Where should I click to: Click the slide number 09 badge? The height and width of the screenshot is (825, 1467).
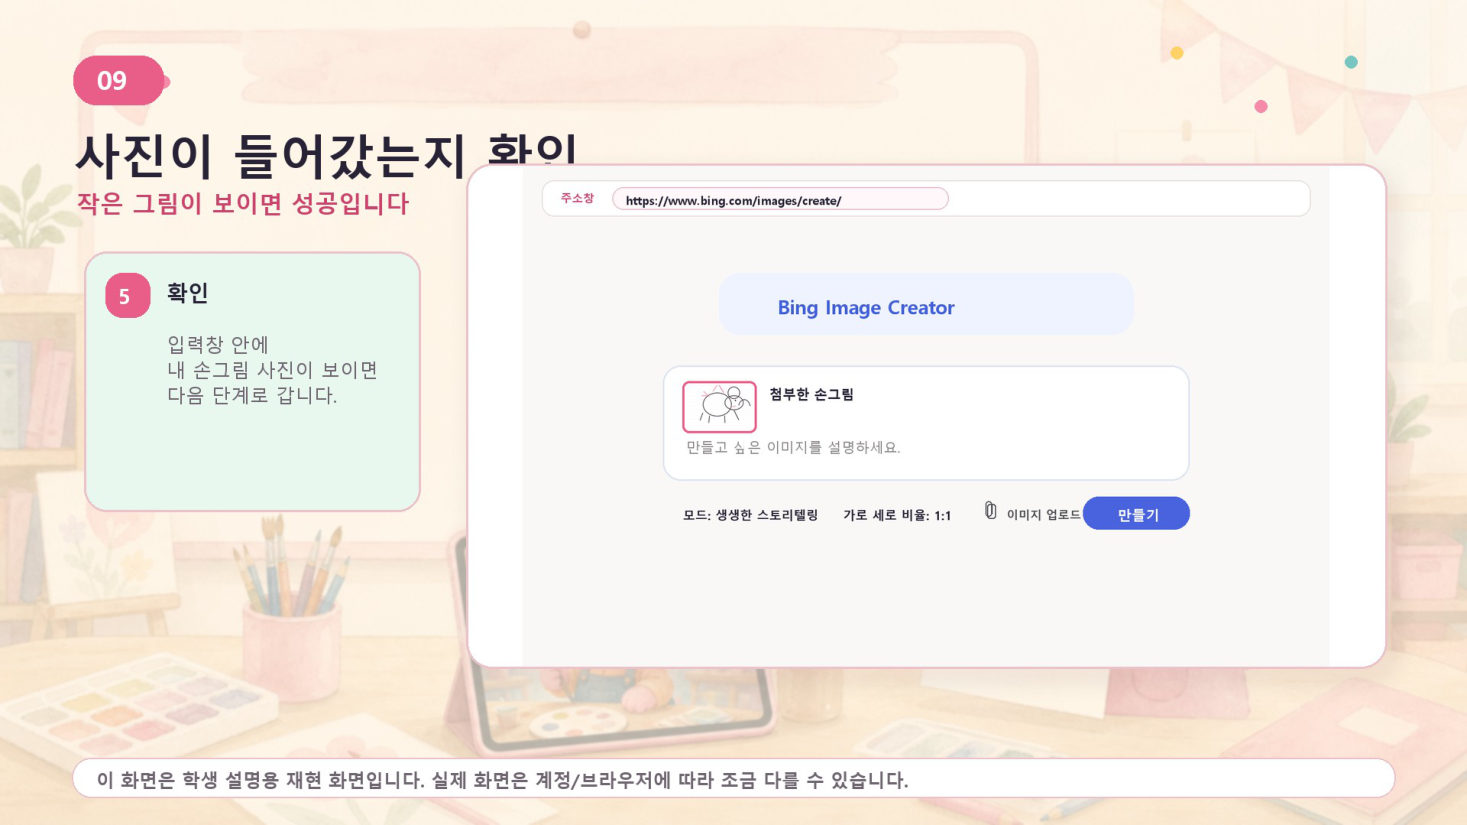pyautogui.click(x=118, y=80)
